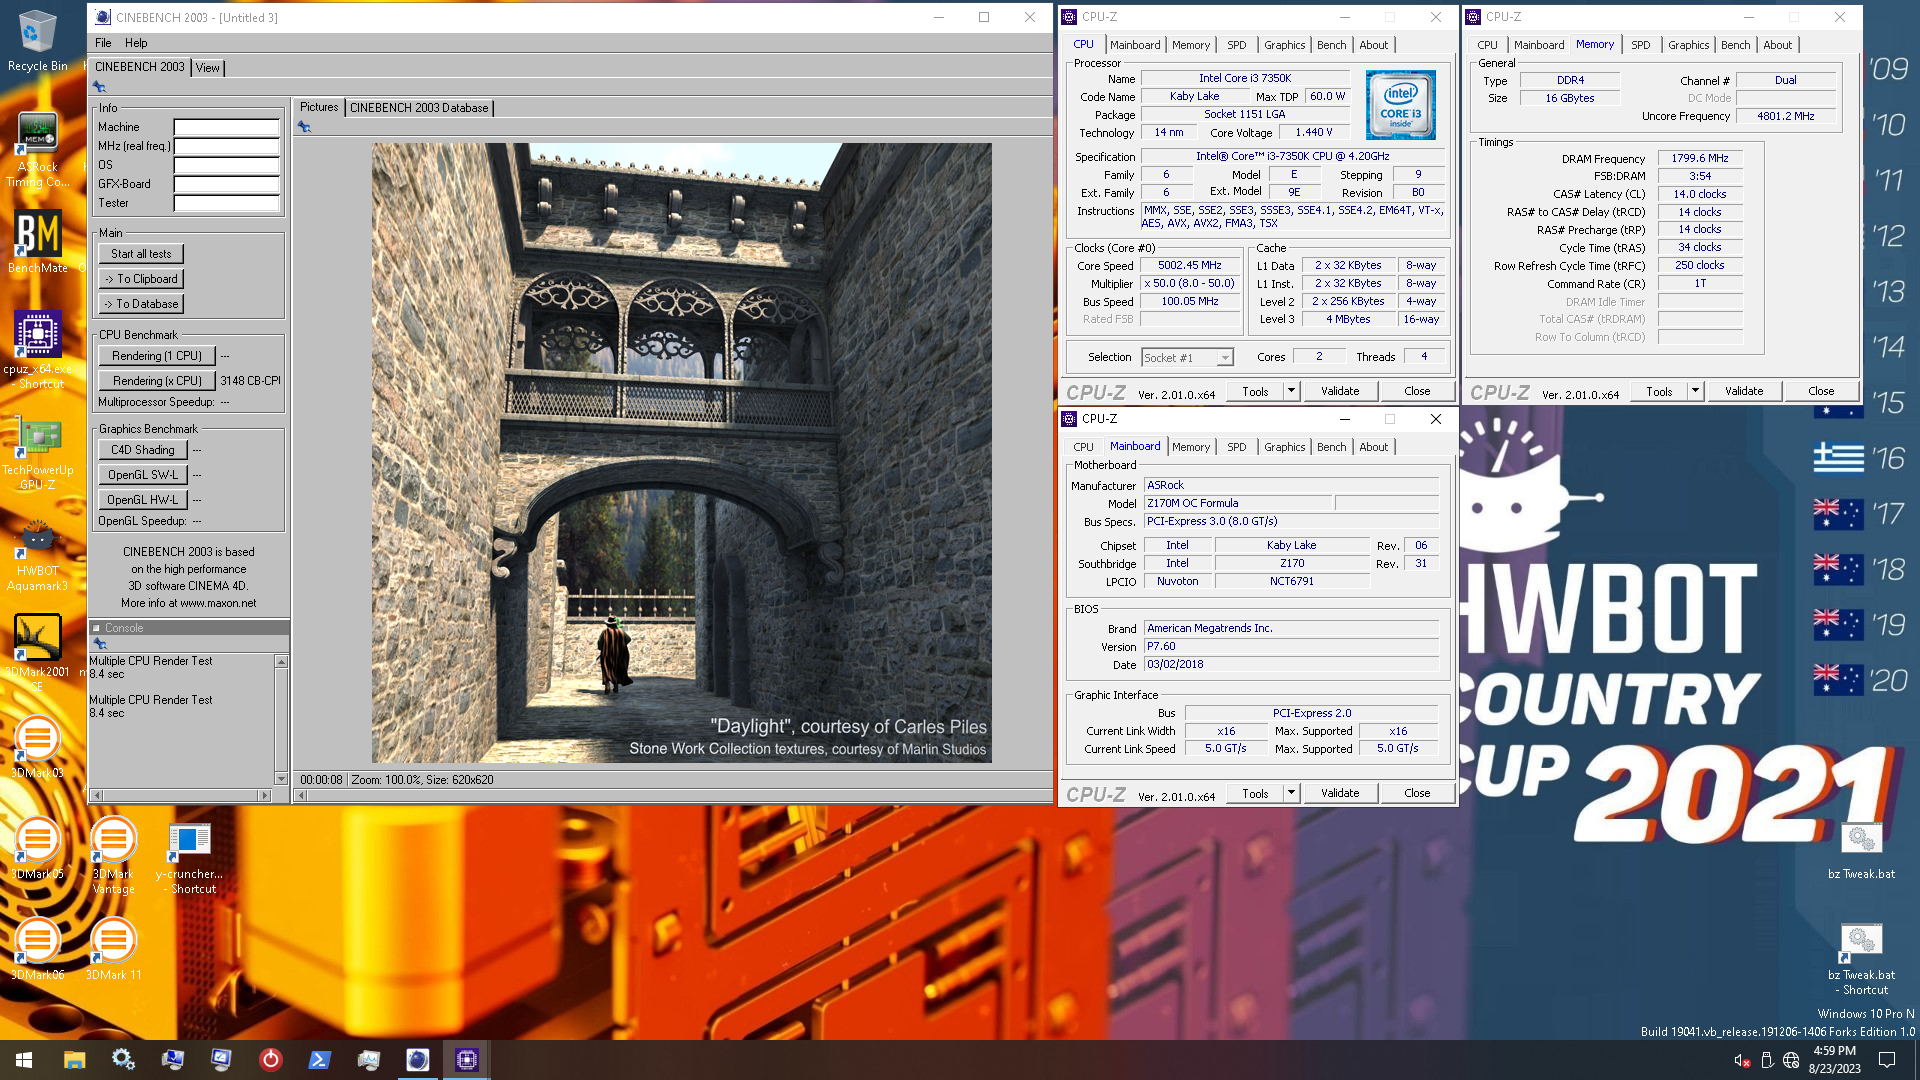Click Validate in top-left CPU-Z window

click(1340, 391)
